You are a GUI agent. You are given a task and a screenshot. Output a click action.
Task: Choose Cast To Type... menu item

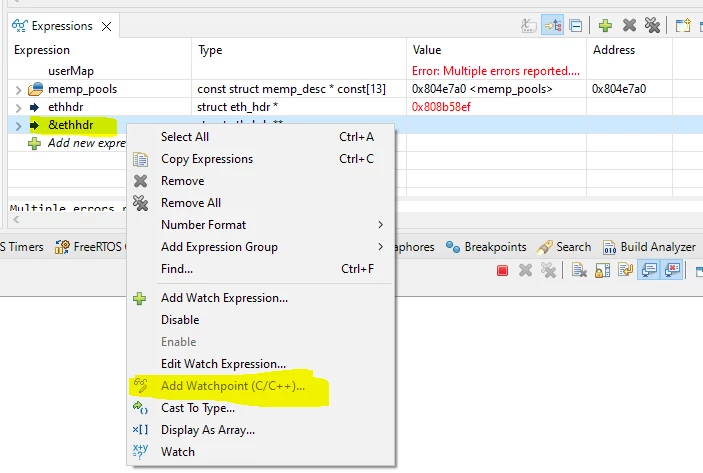(x=261, y=408)
